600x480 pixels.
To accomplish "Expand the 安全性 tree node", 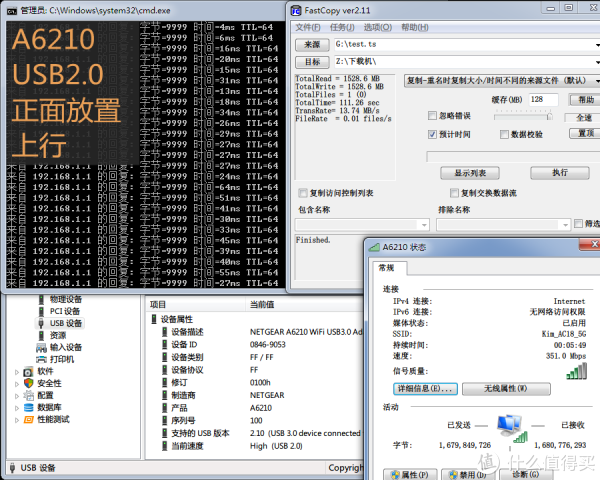I will click(16, 384).
